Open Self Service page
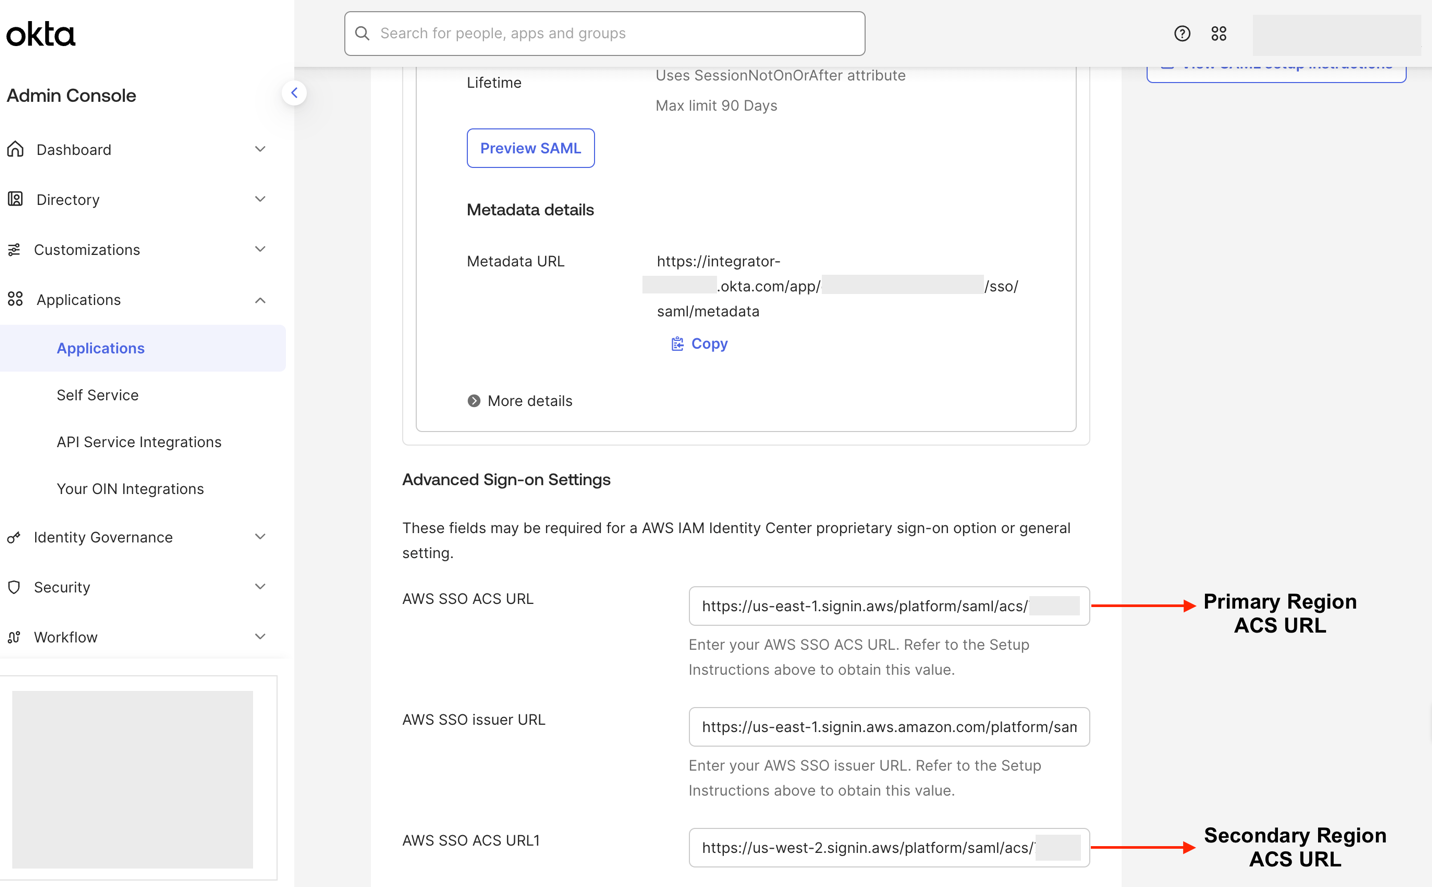This screenshot has height=887, width=1432. 98,395
